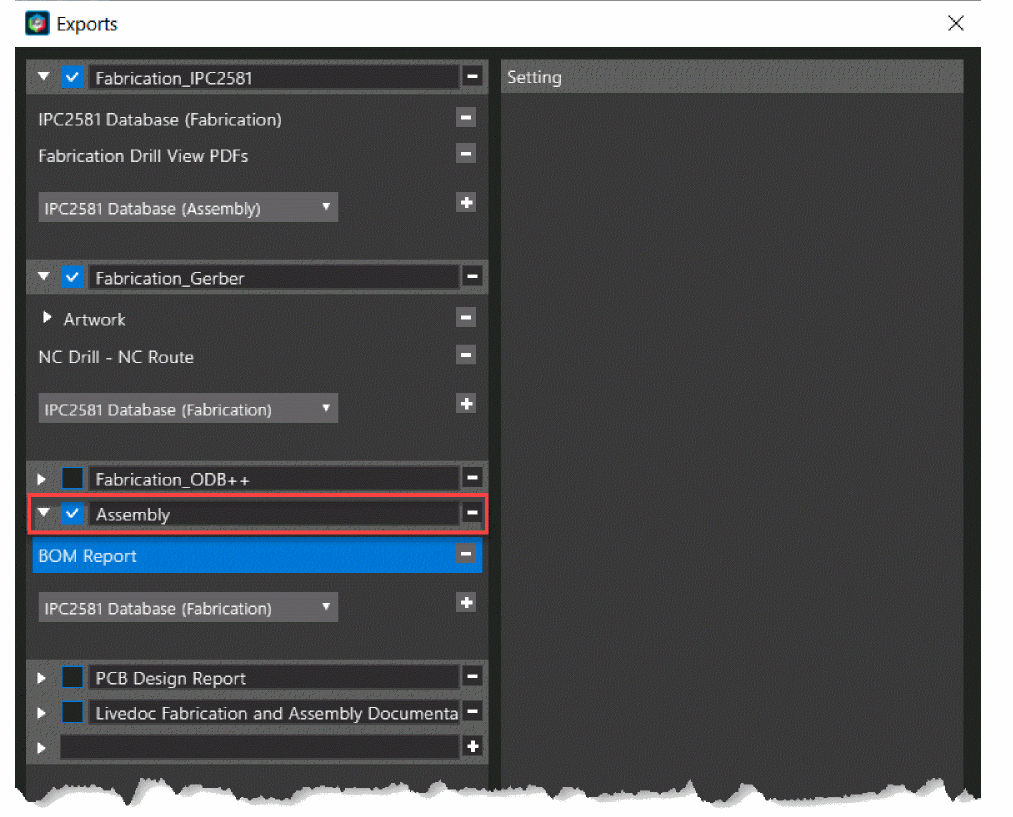
Task: Expand the empty new group row
Action: click(41, 748)
